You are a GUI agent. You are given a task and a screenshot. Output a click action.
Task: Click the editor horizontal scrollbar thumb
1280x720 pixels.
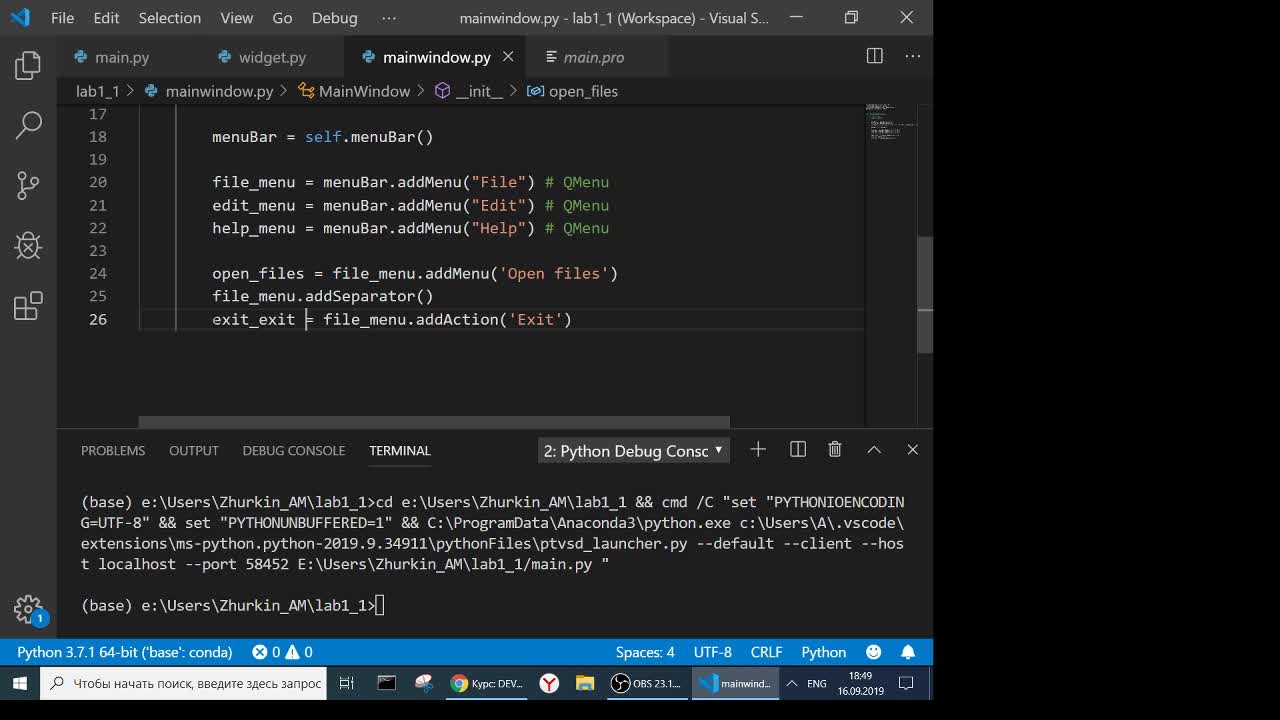point(434,423)
